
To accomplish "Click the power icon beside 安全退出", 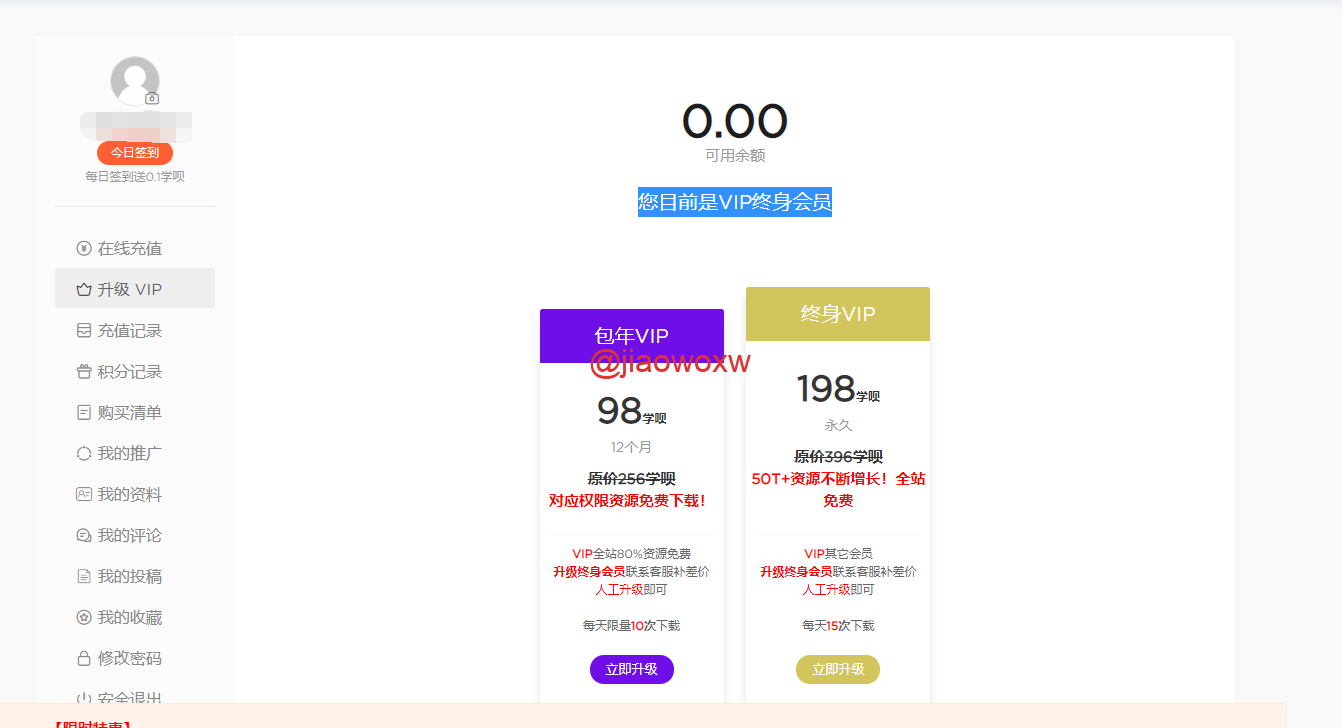I will click(84, 698).
